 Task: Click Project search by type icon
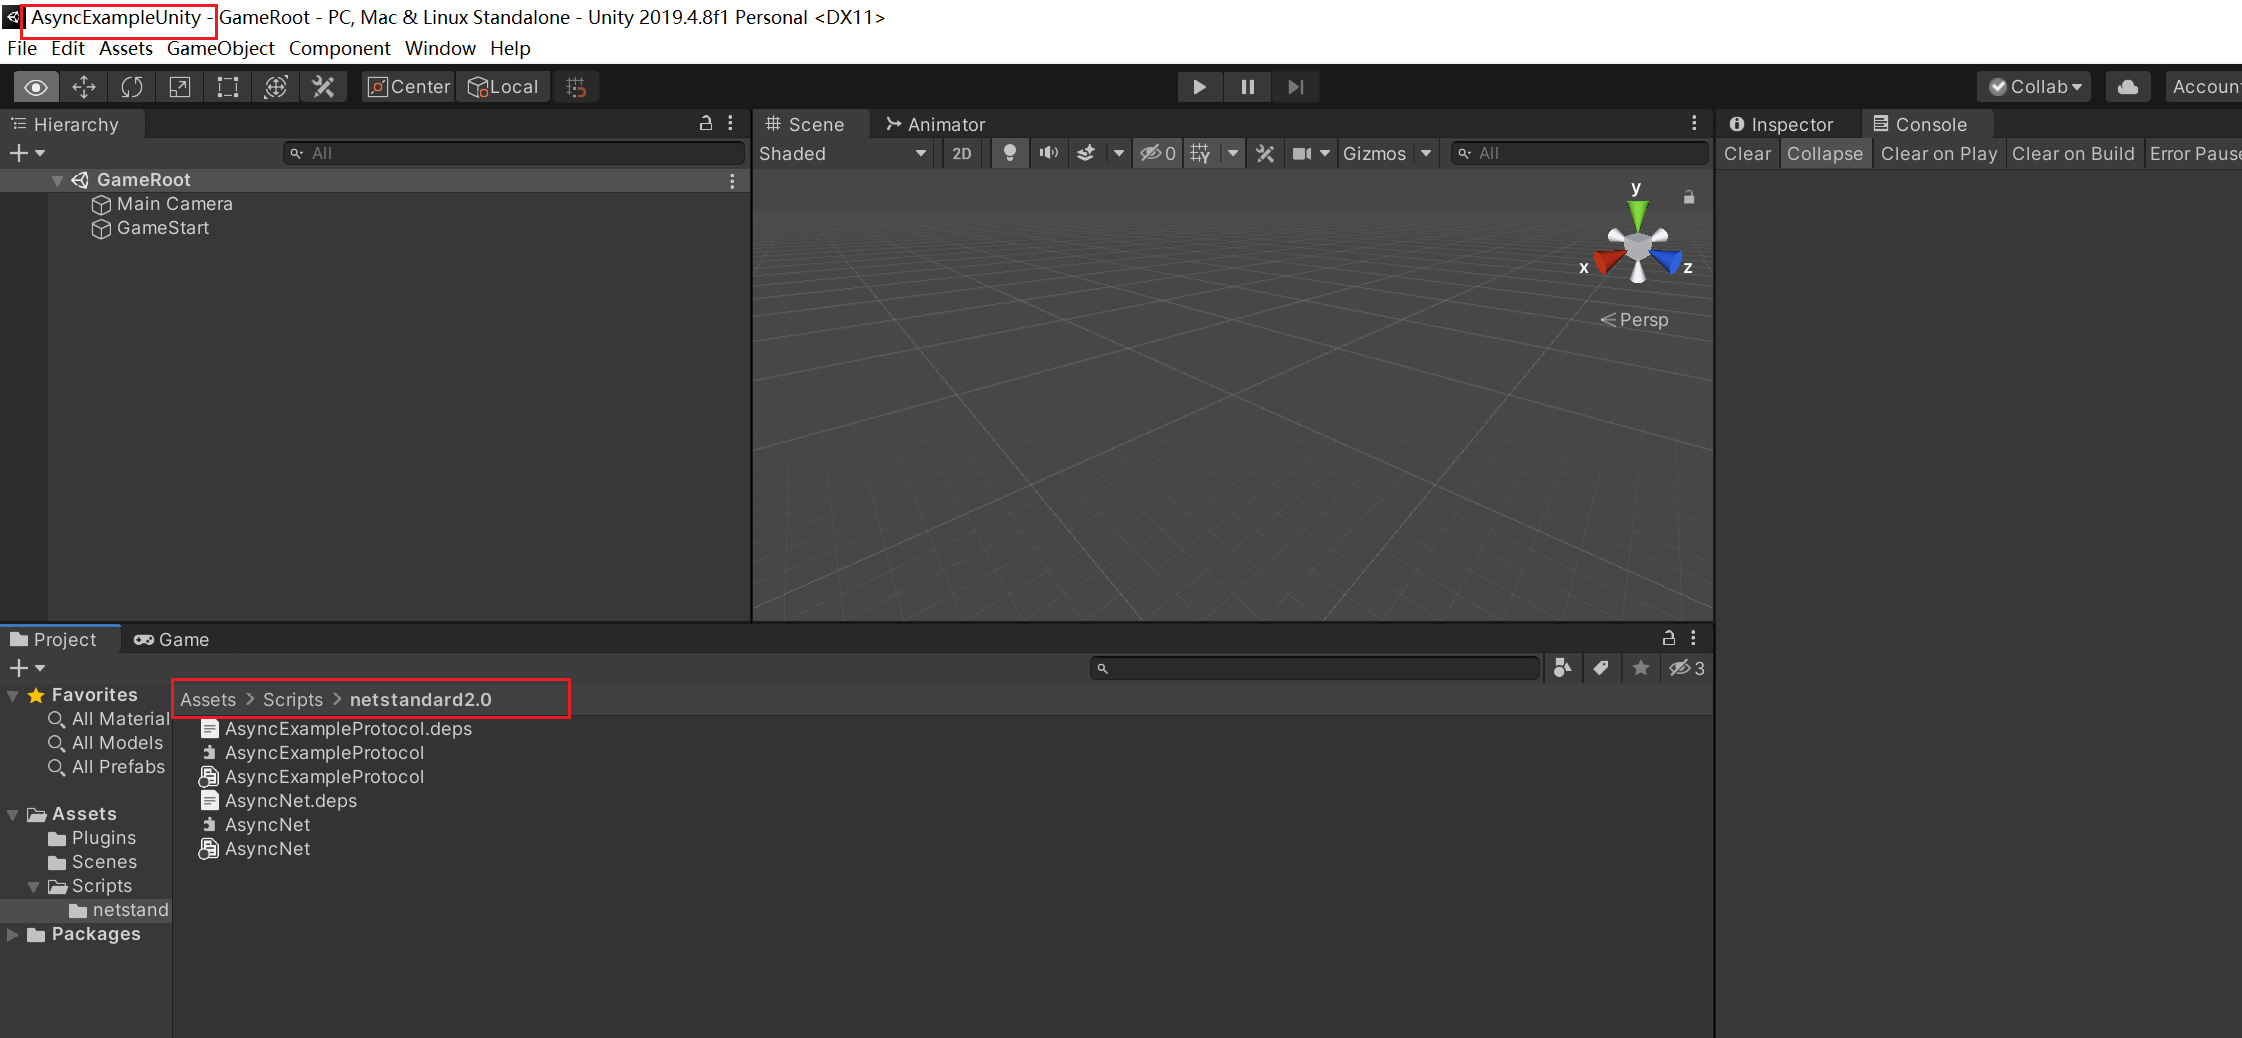1562,668
